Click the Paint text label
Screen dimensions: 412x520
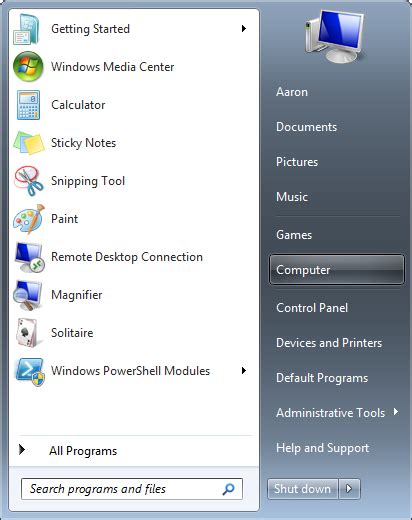tap(64, 219)
